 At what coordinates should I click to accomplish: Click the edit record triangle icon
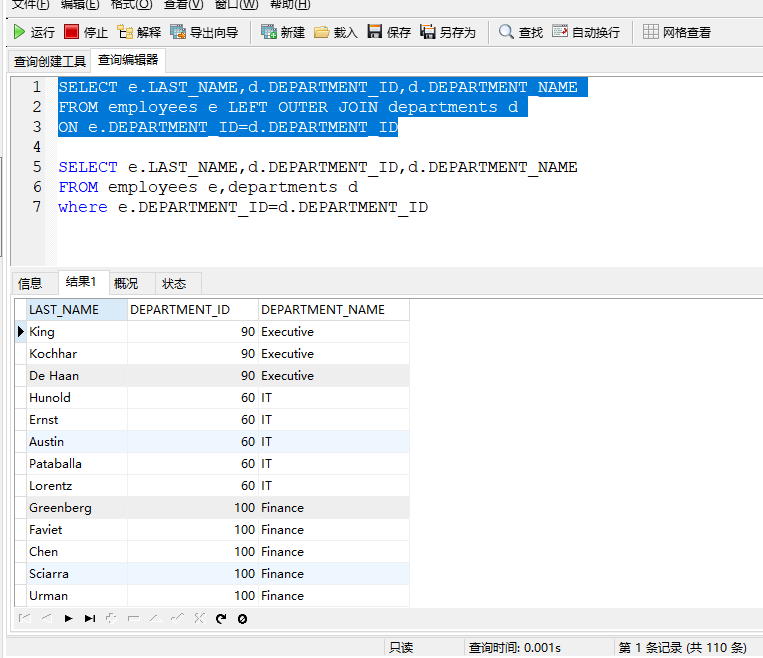click(x=155, y=619)
